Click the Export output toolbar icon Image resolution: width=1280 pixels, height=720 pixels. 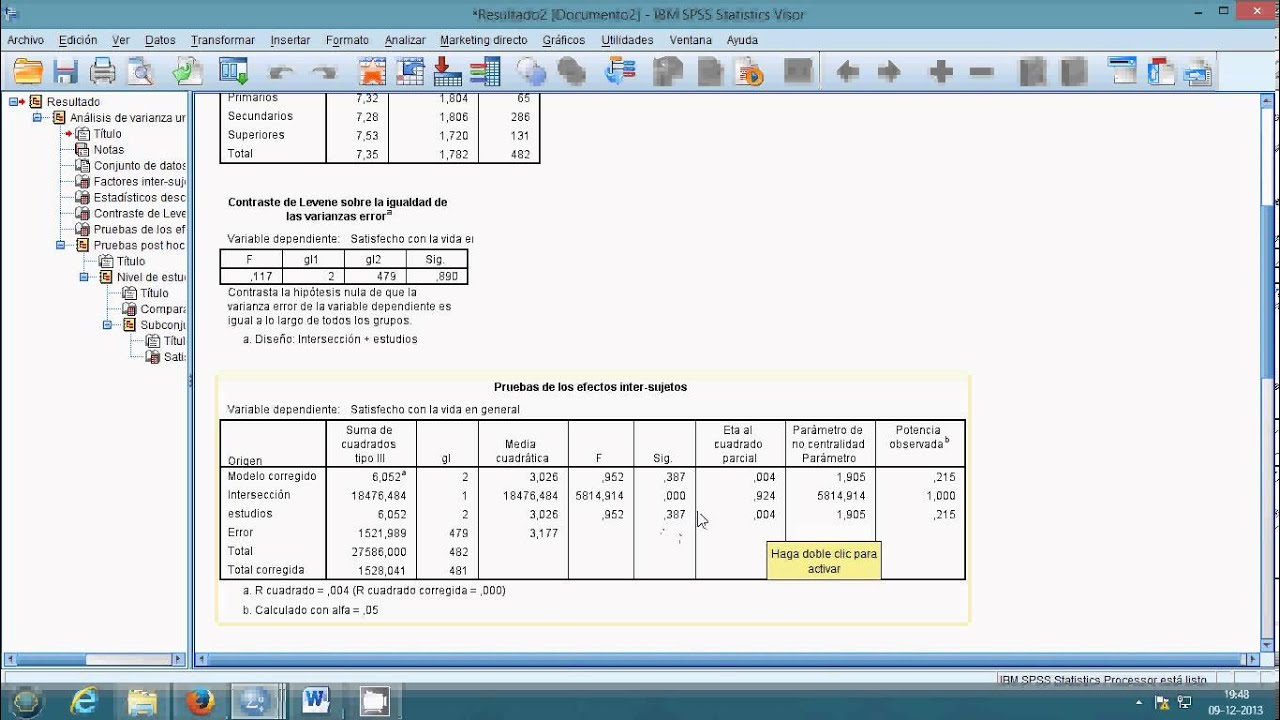pos(187,72)
